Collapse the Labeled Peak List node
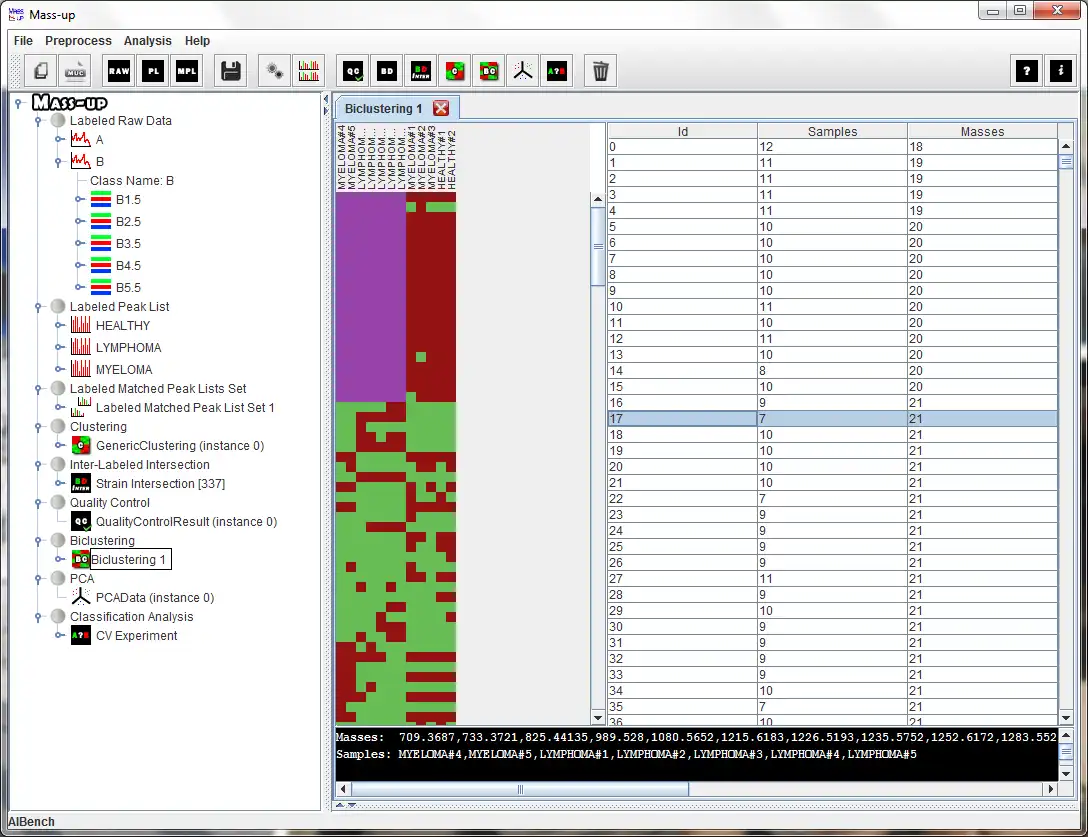Screen dimensions: 1088x837 39,307
